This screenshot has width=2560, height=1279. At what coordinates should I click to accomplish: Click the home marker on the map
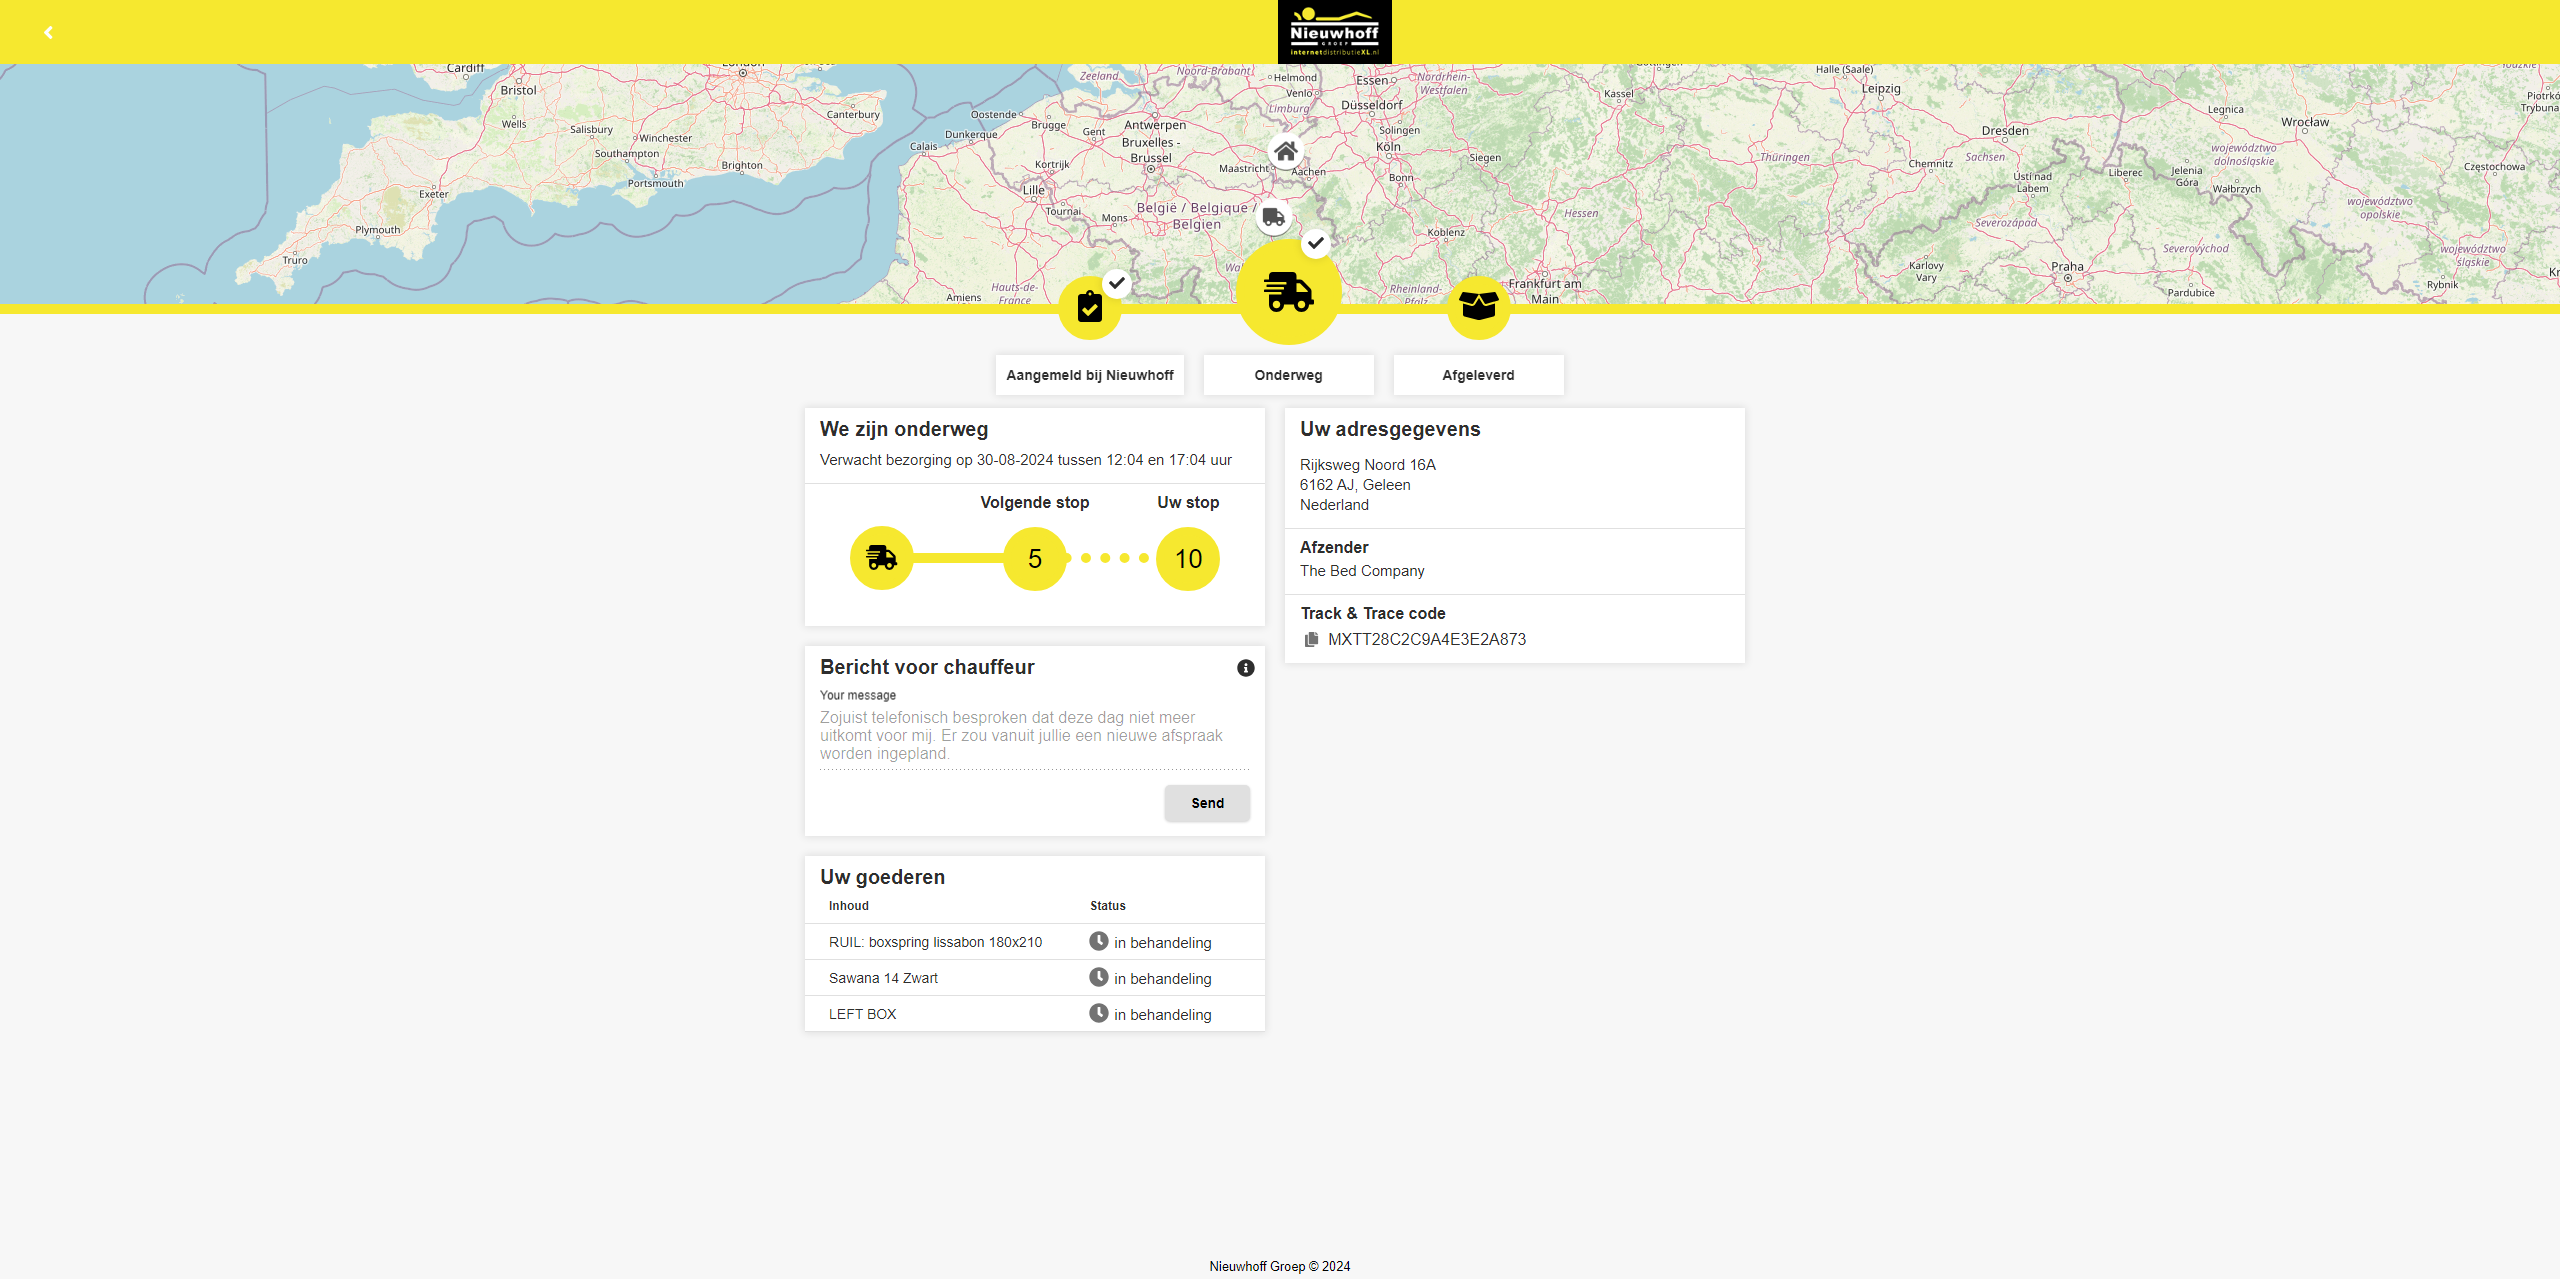pyautogui.click(x=1286, y=151)
